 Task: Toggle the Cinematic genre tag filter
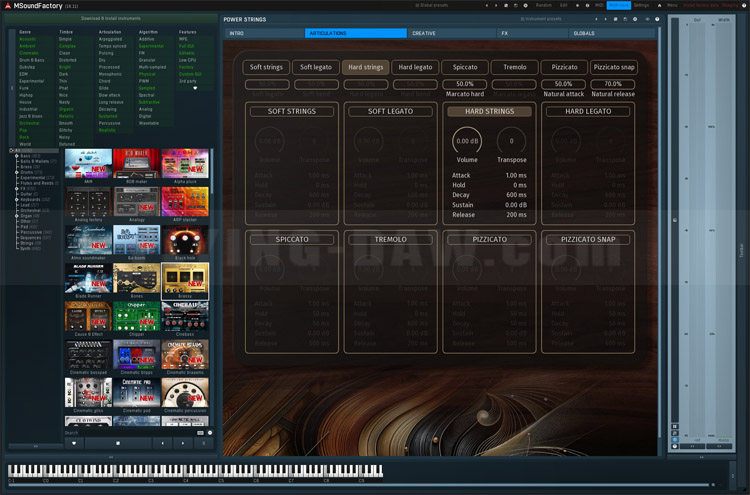click(29, 53)
